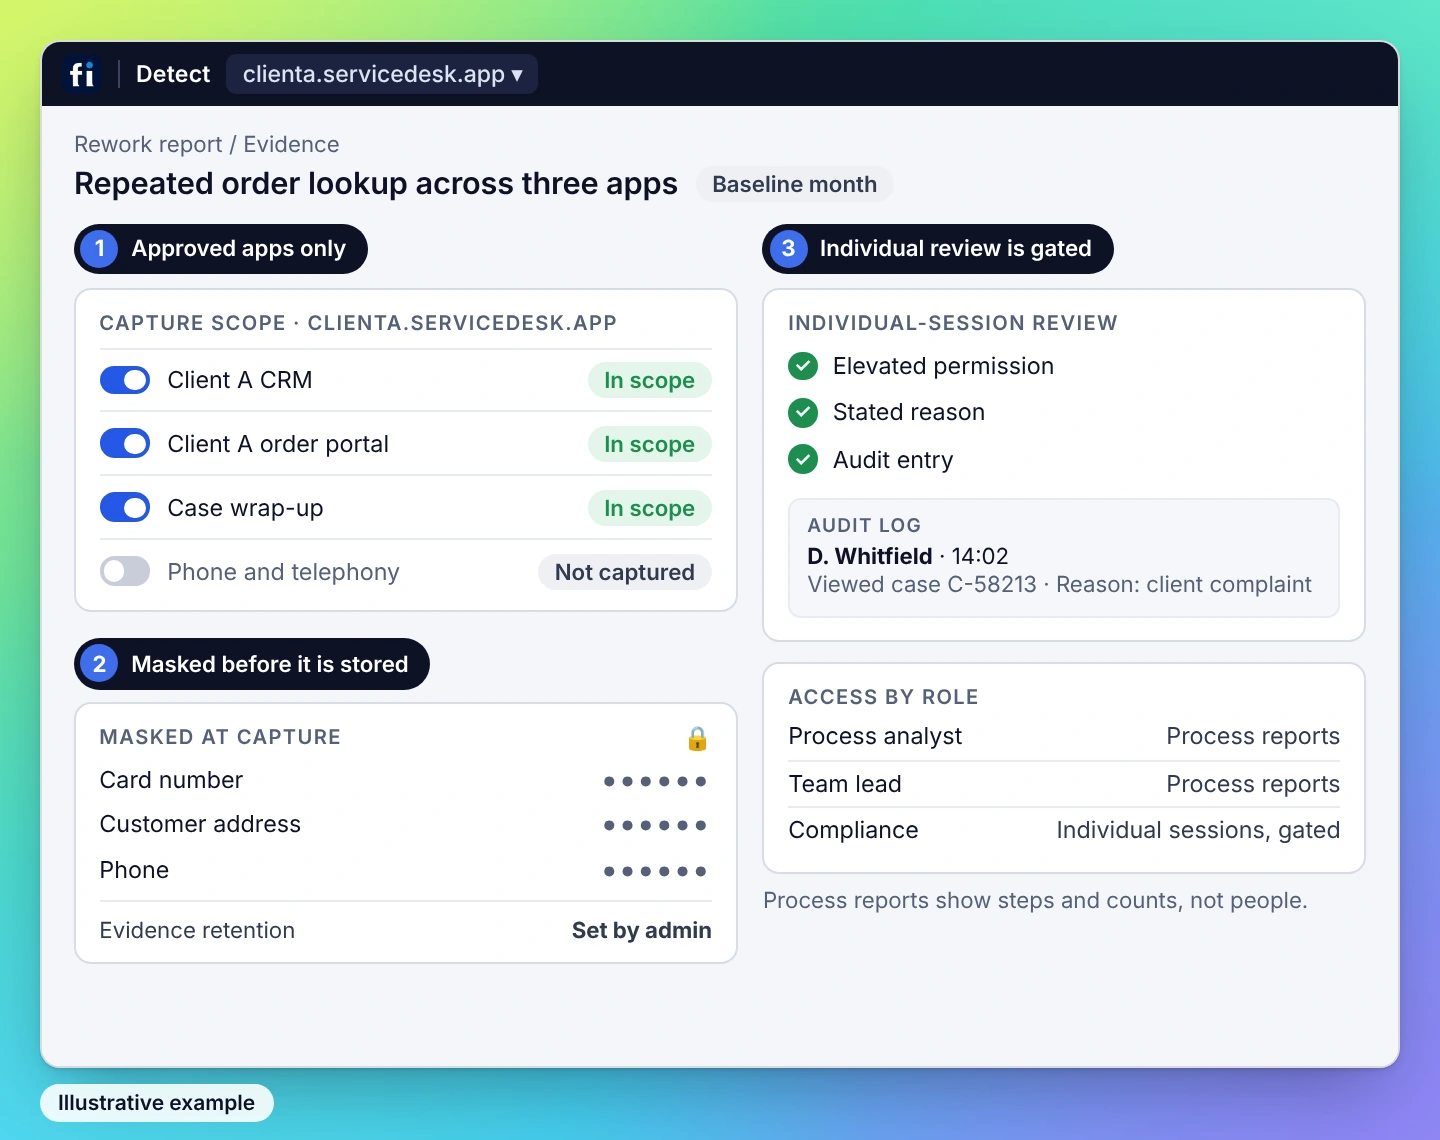Open the Detect section in the header
The width and height of the screenshot is (1440, 1140).
(173, 74)
